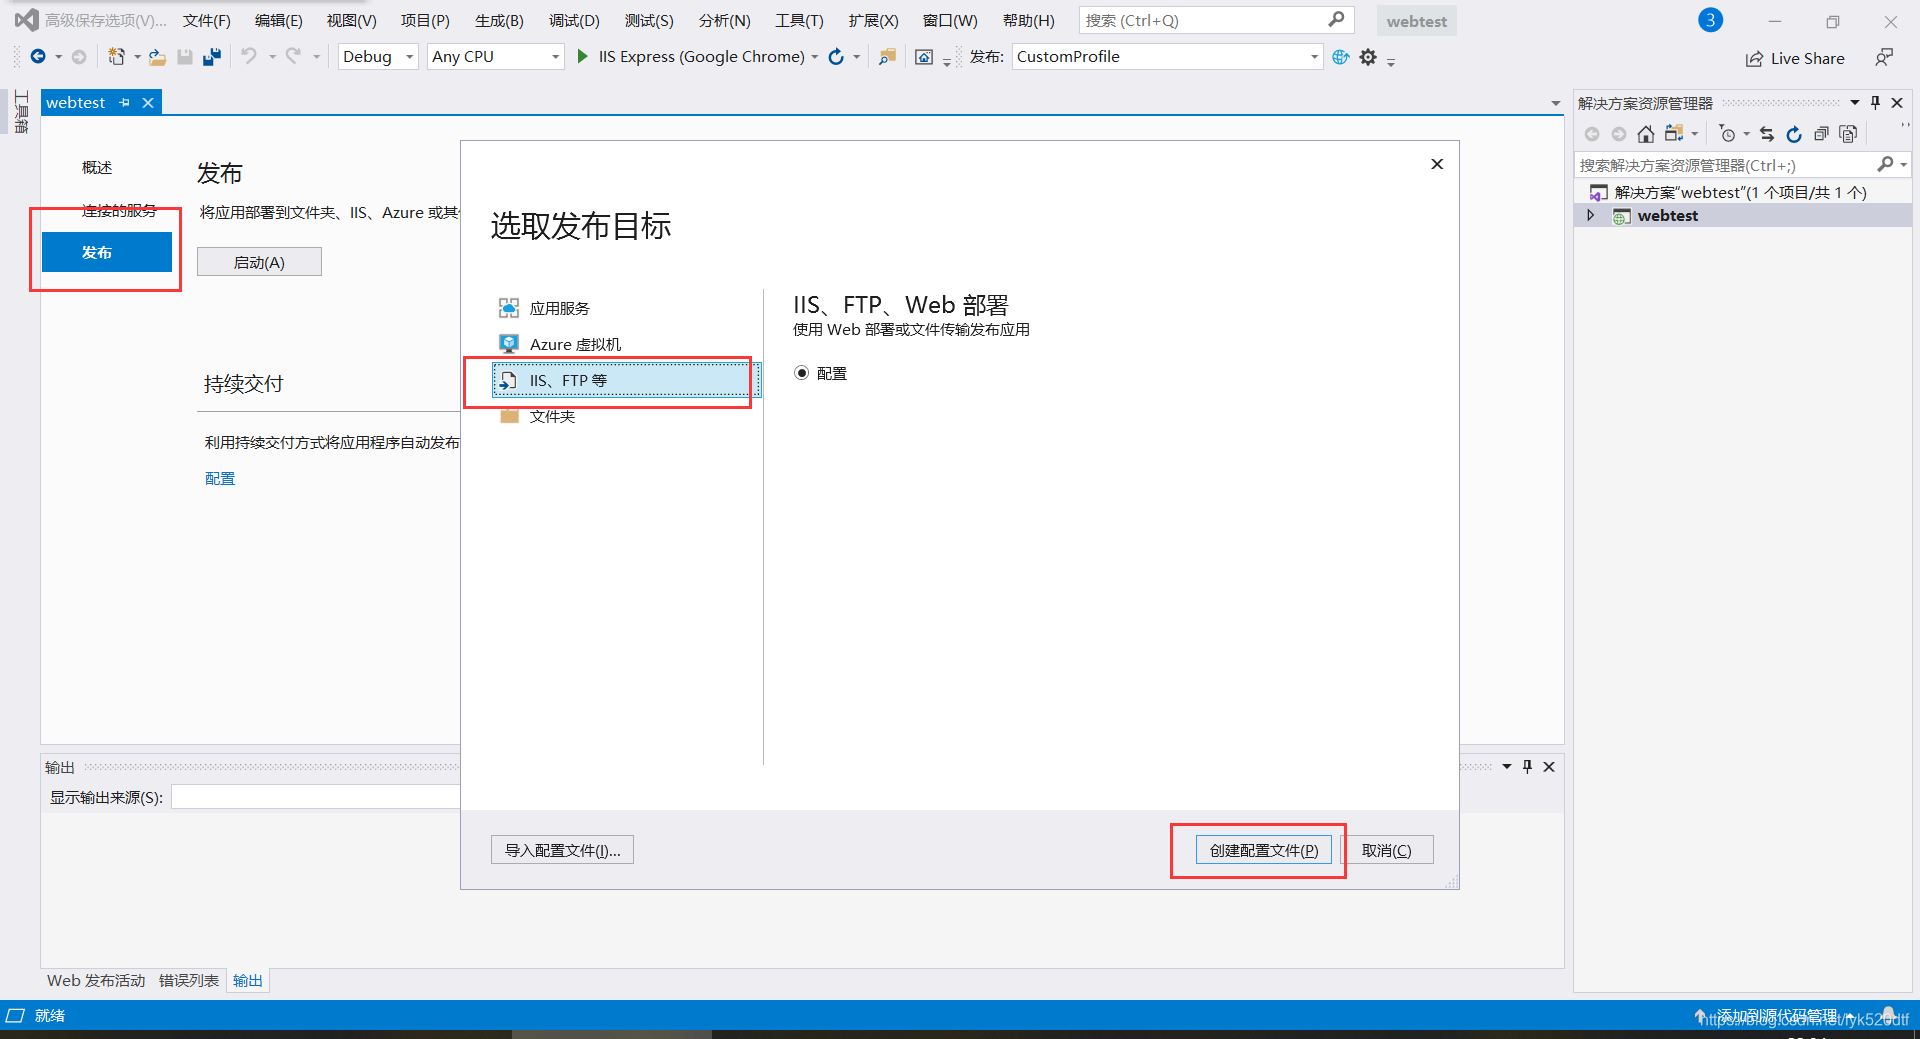The width and height of the screenshot is (1920, 1039).
Task: Click the find in files icon
Action: click(x=887, y=57)
